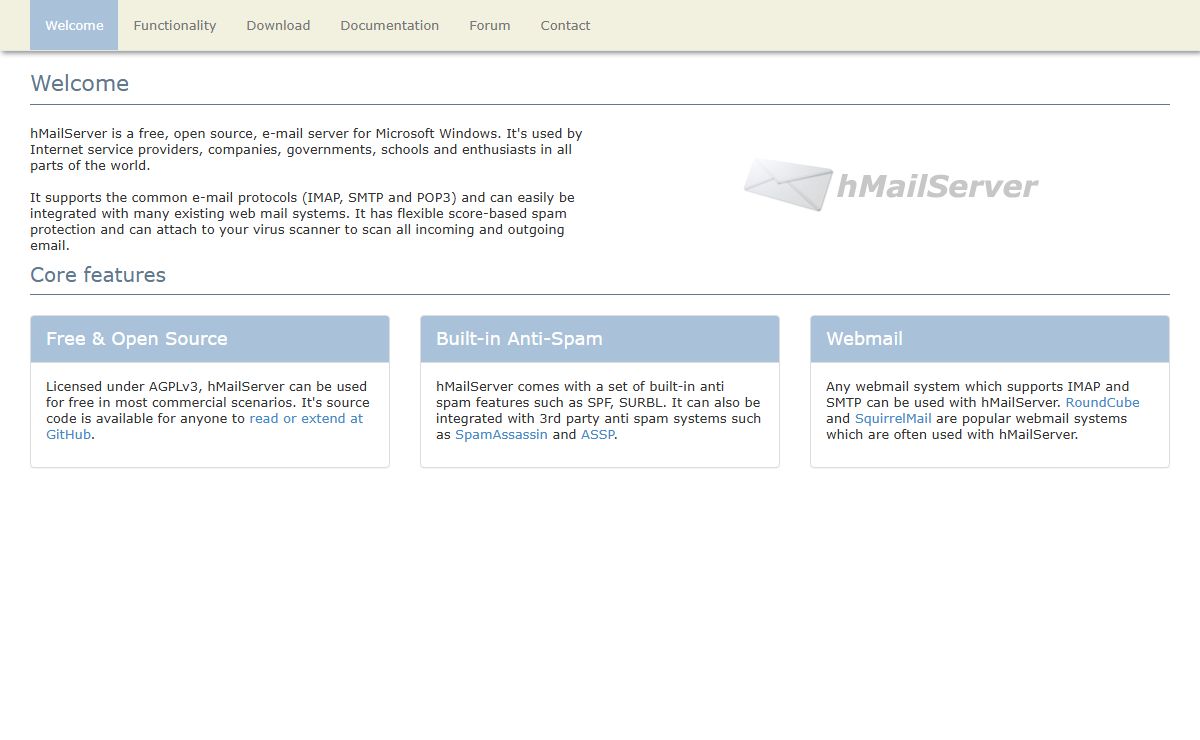
Task: Click the hMailServer envelope logo
Action: (890, 185)
